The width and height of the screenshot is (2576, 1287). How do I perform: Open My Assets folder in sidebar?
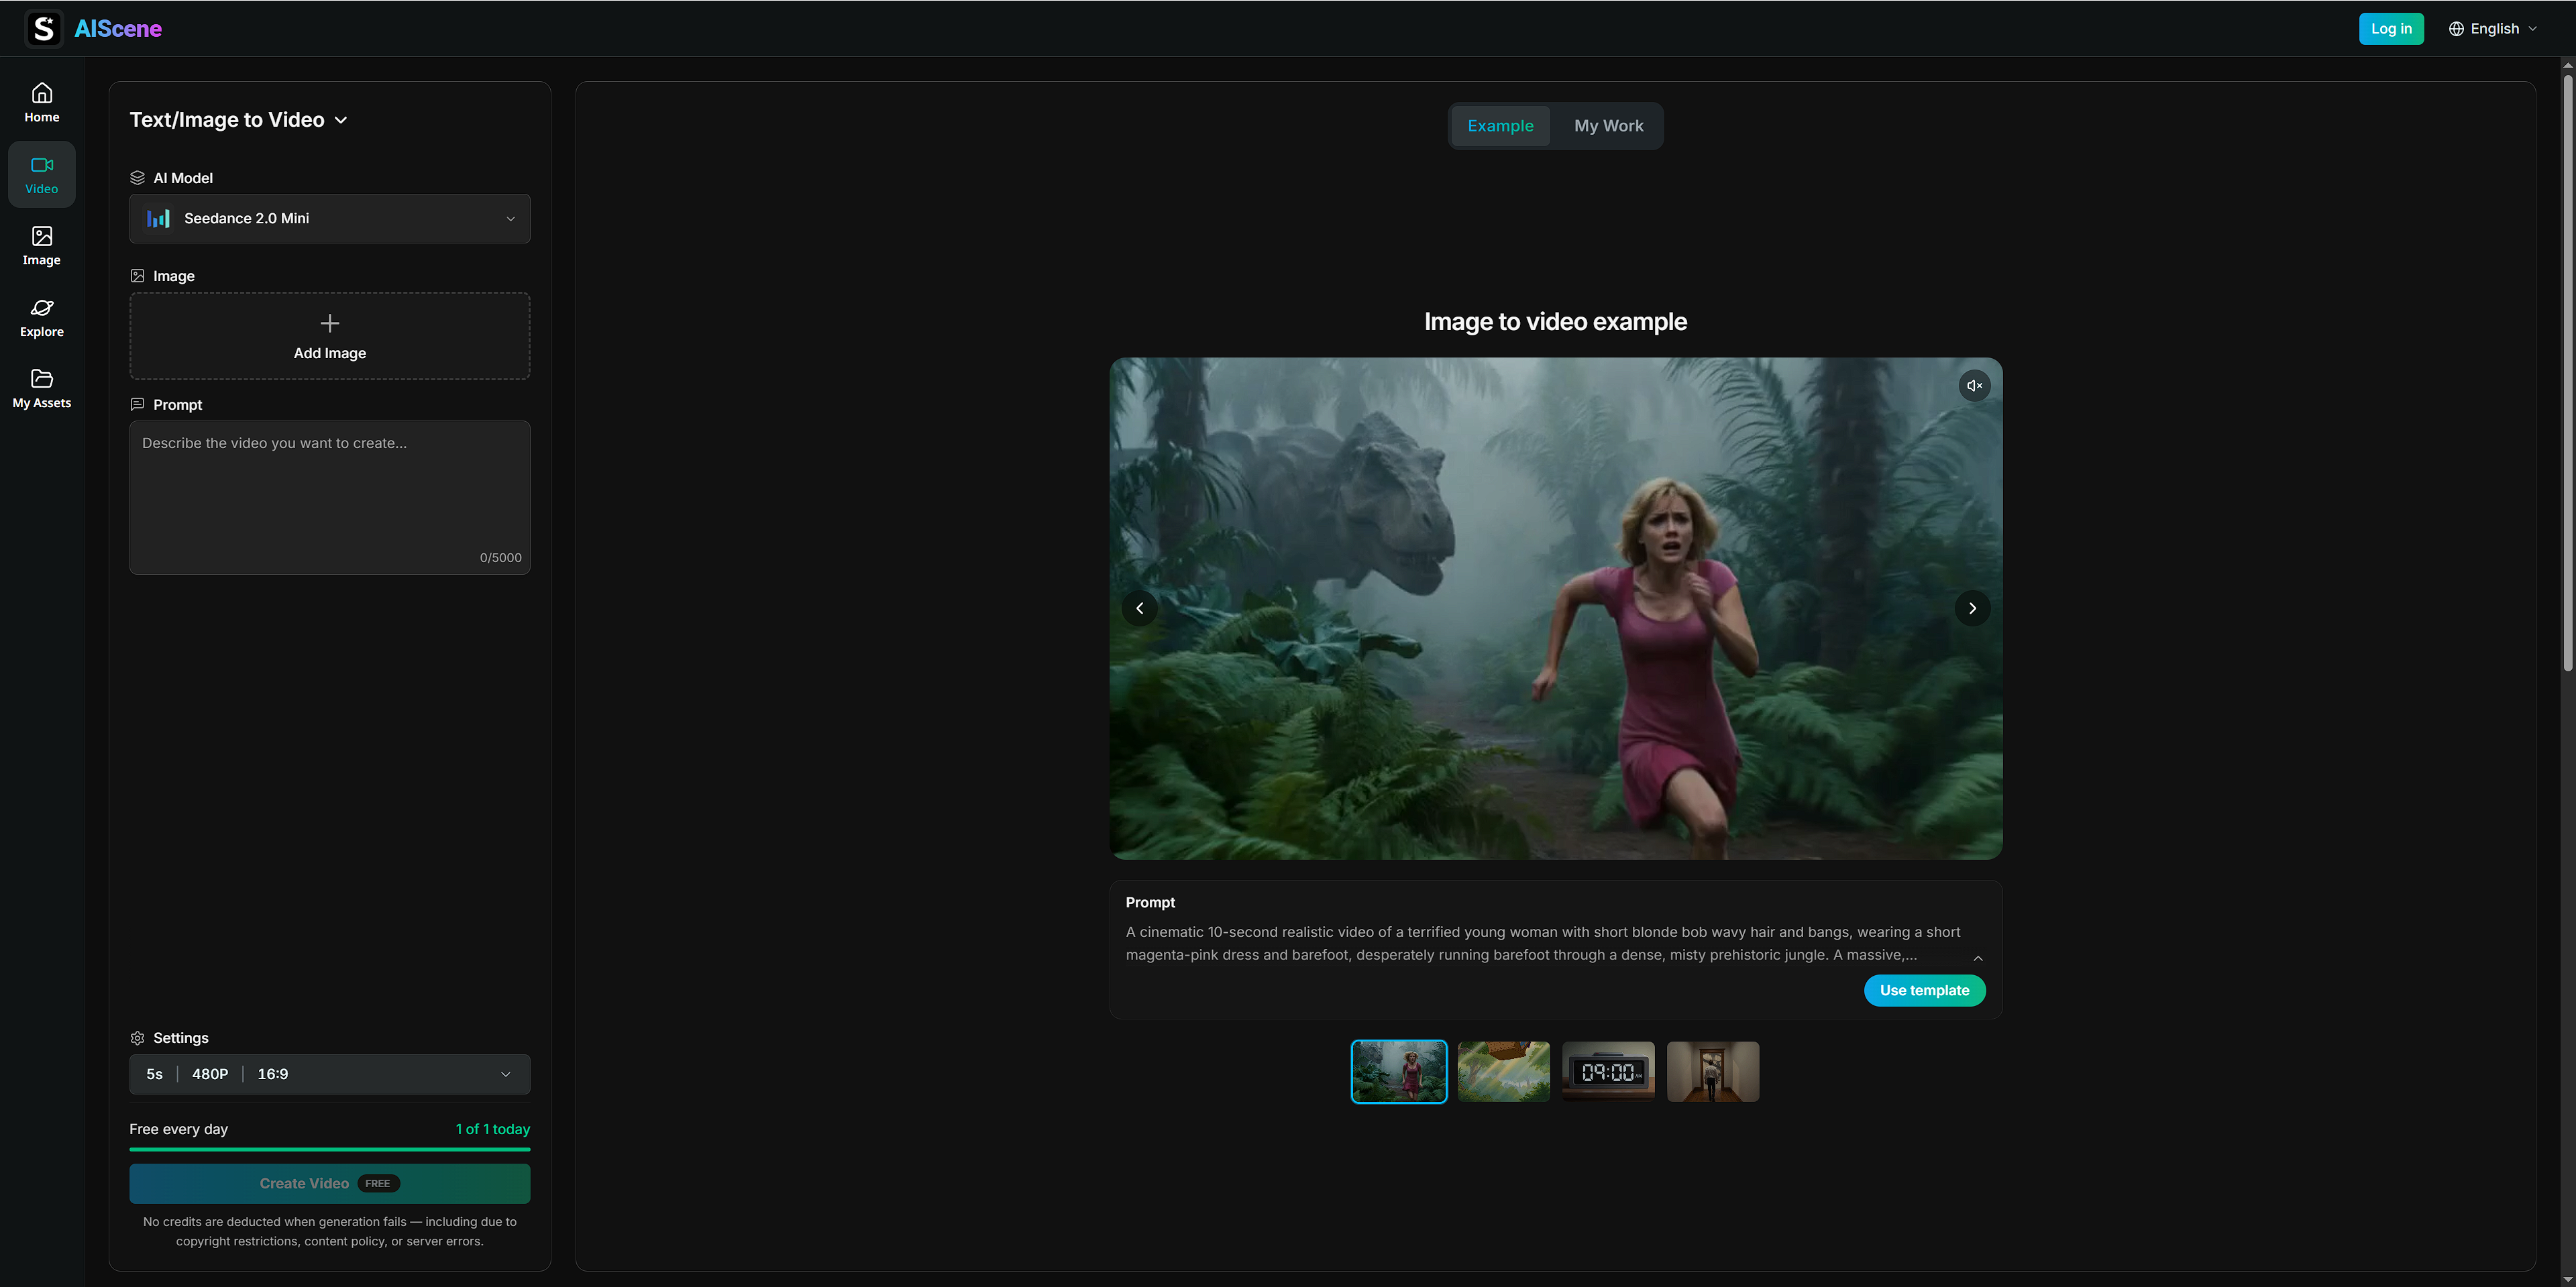point(42,389)
